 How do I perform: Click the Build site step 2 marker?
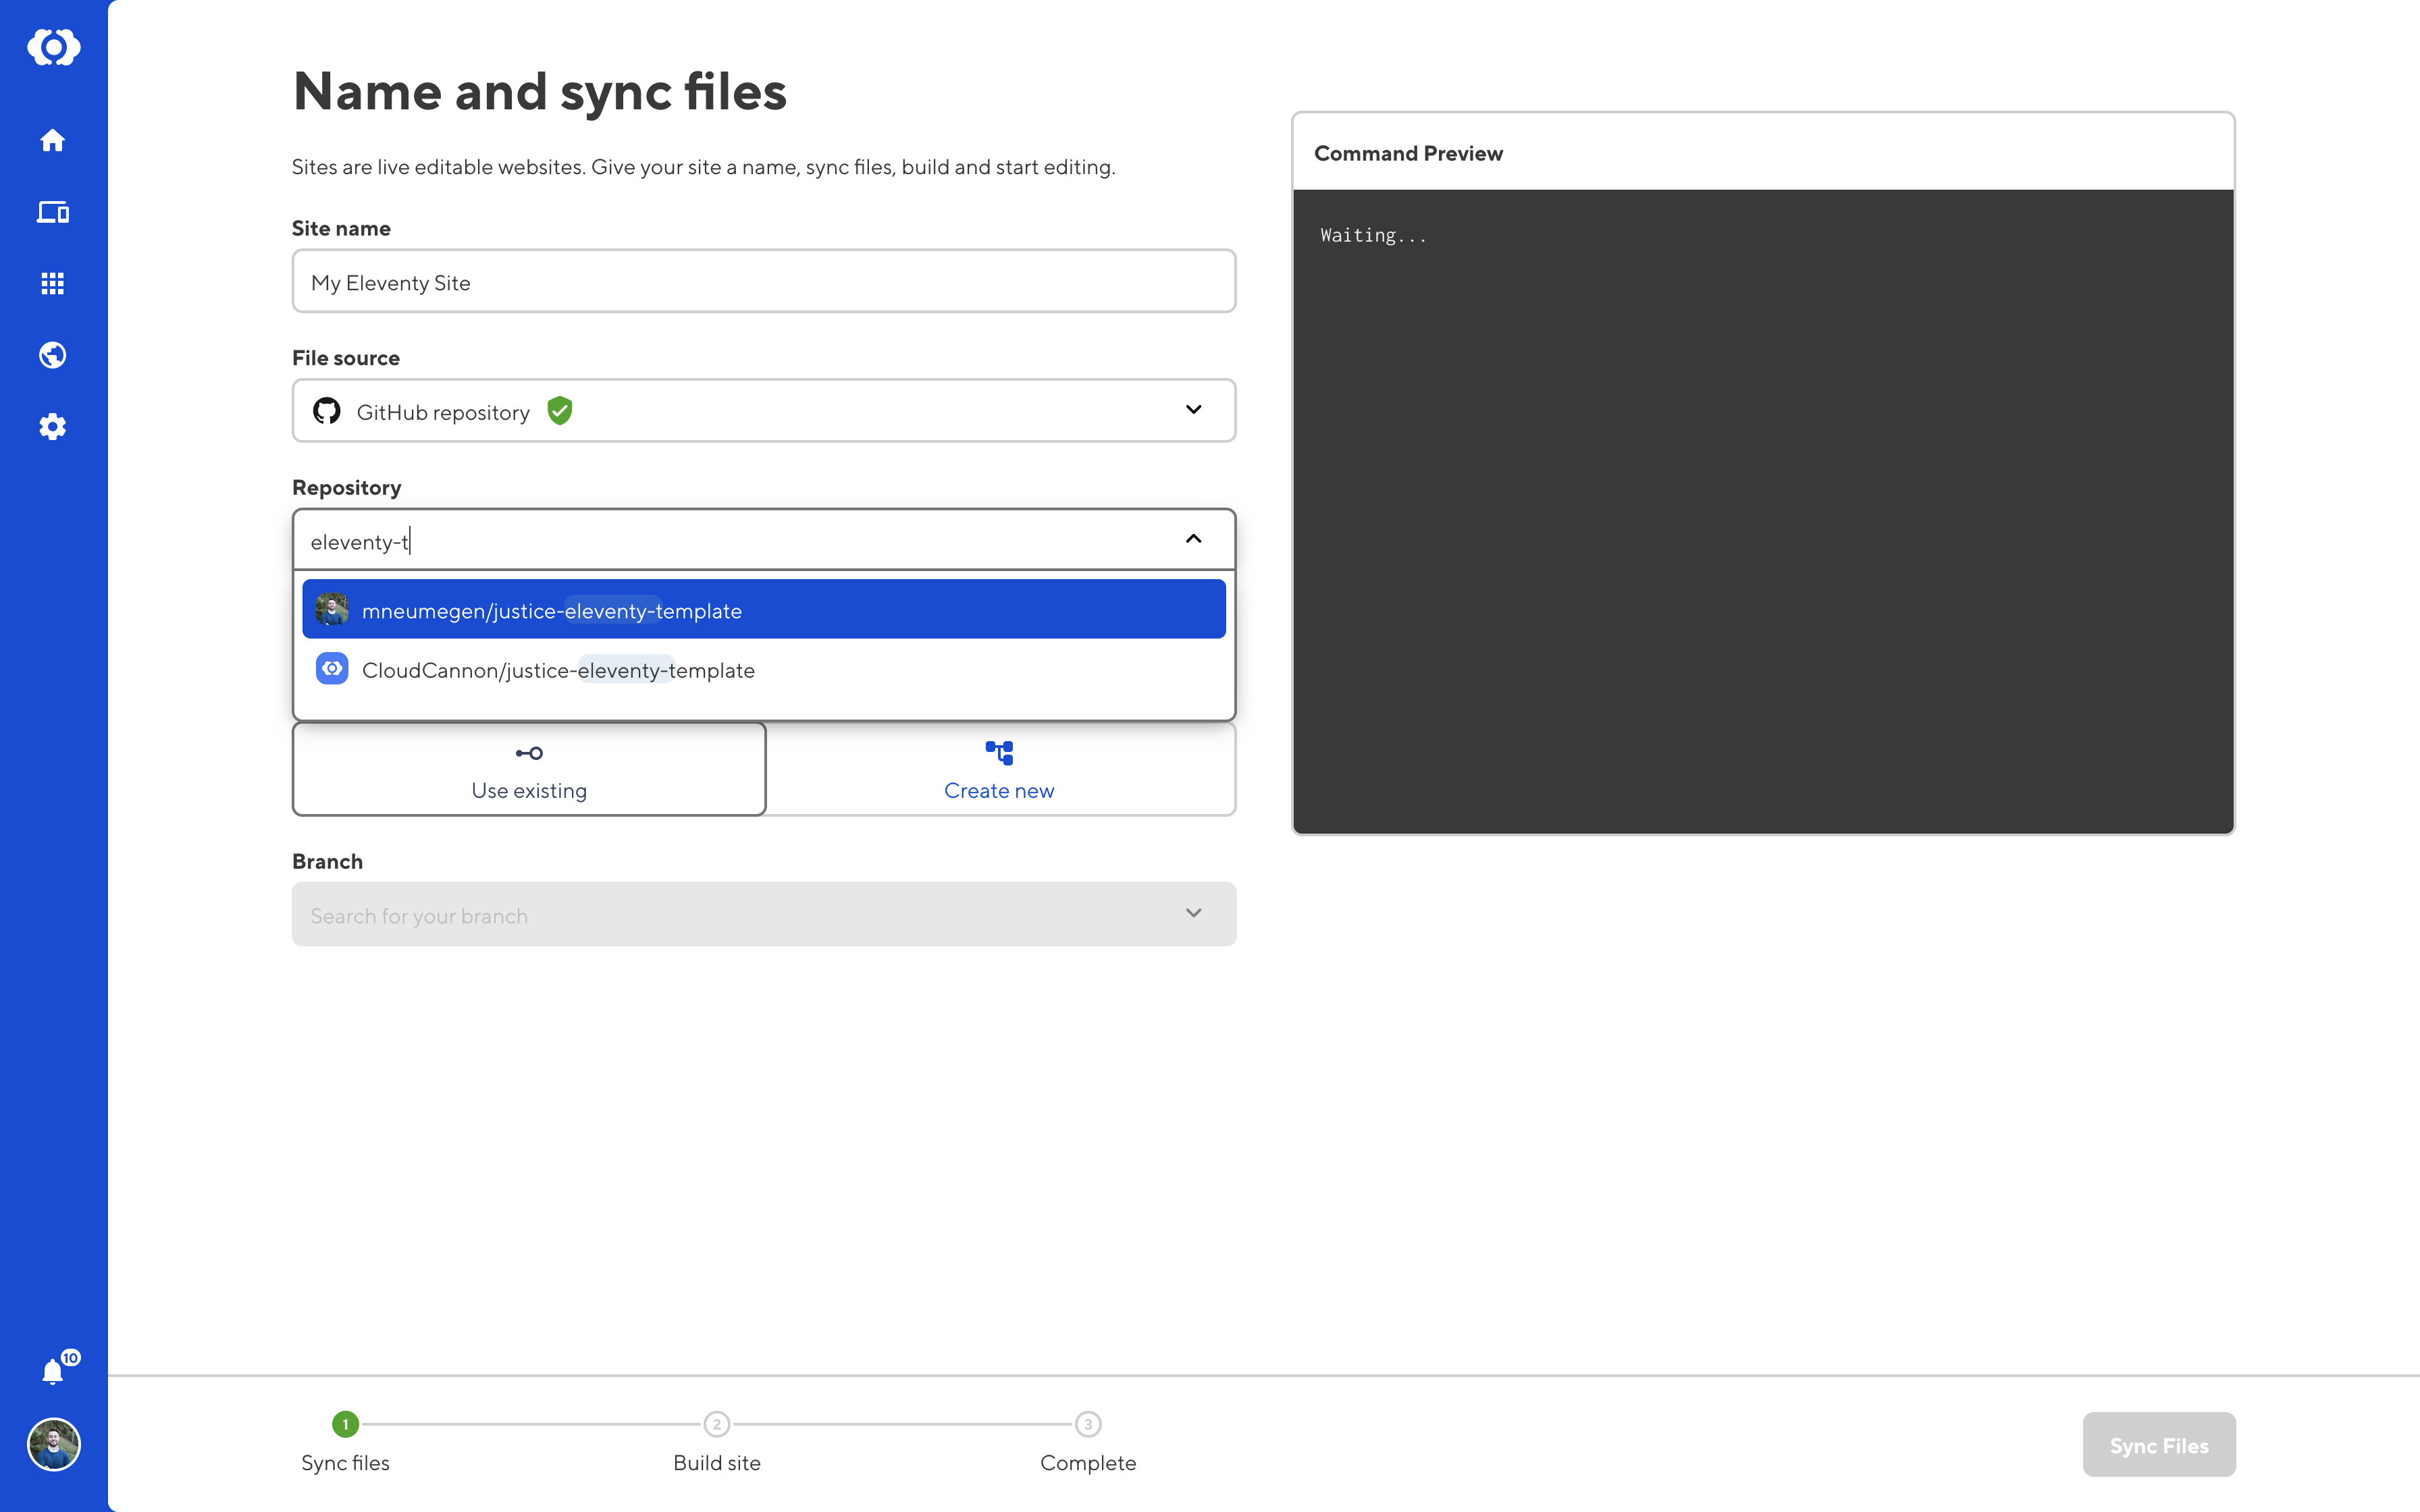click(716, 1424)
